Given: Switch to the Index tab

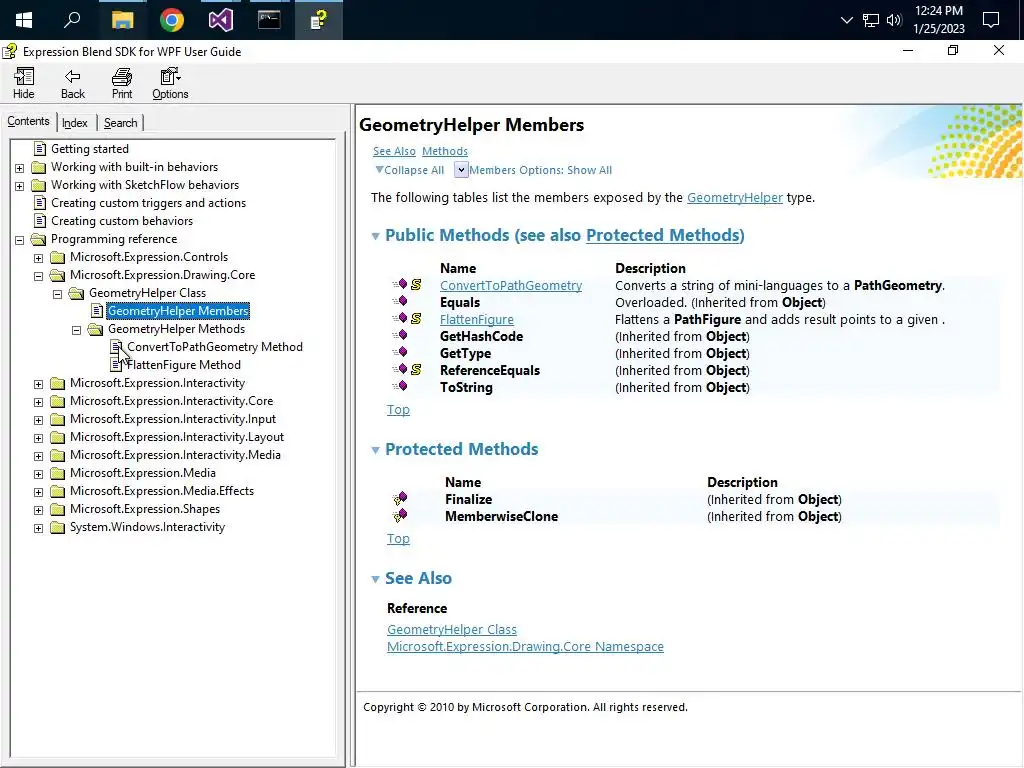Looking at the screenshot, I should tap(74, 123).
